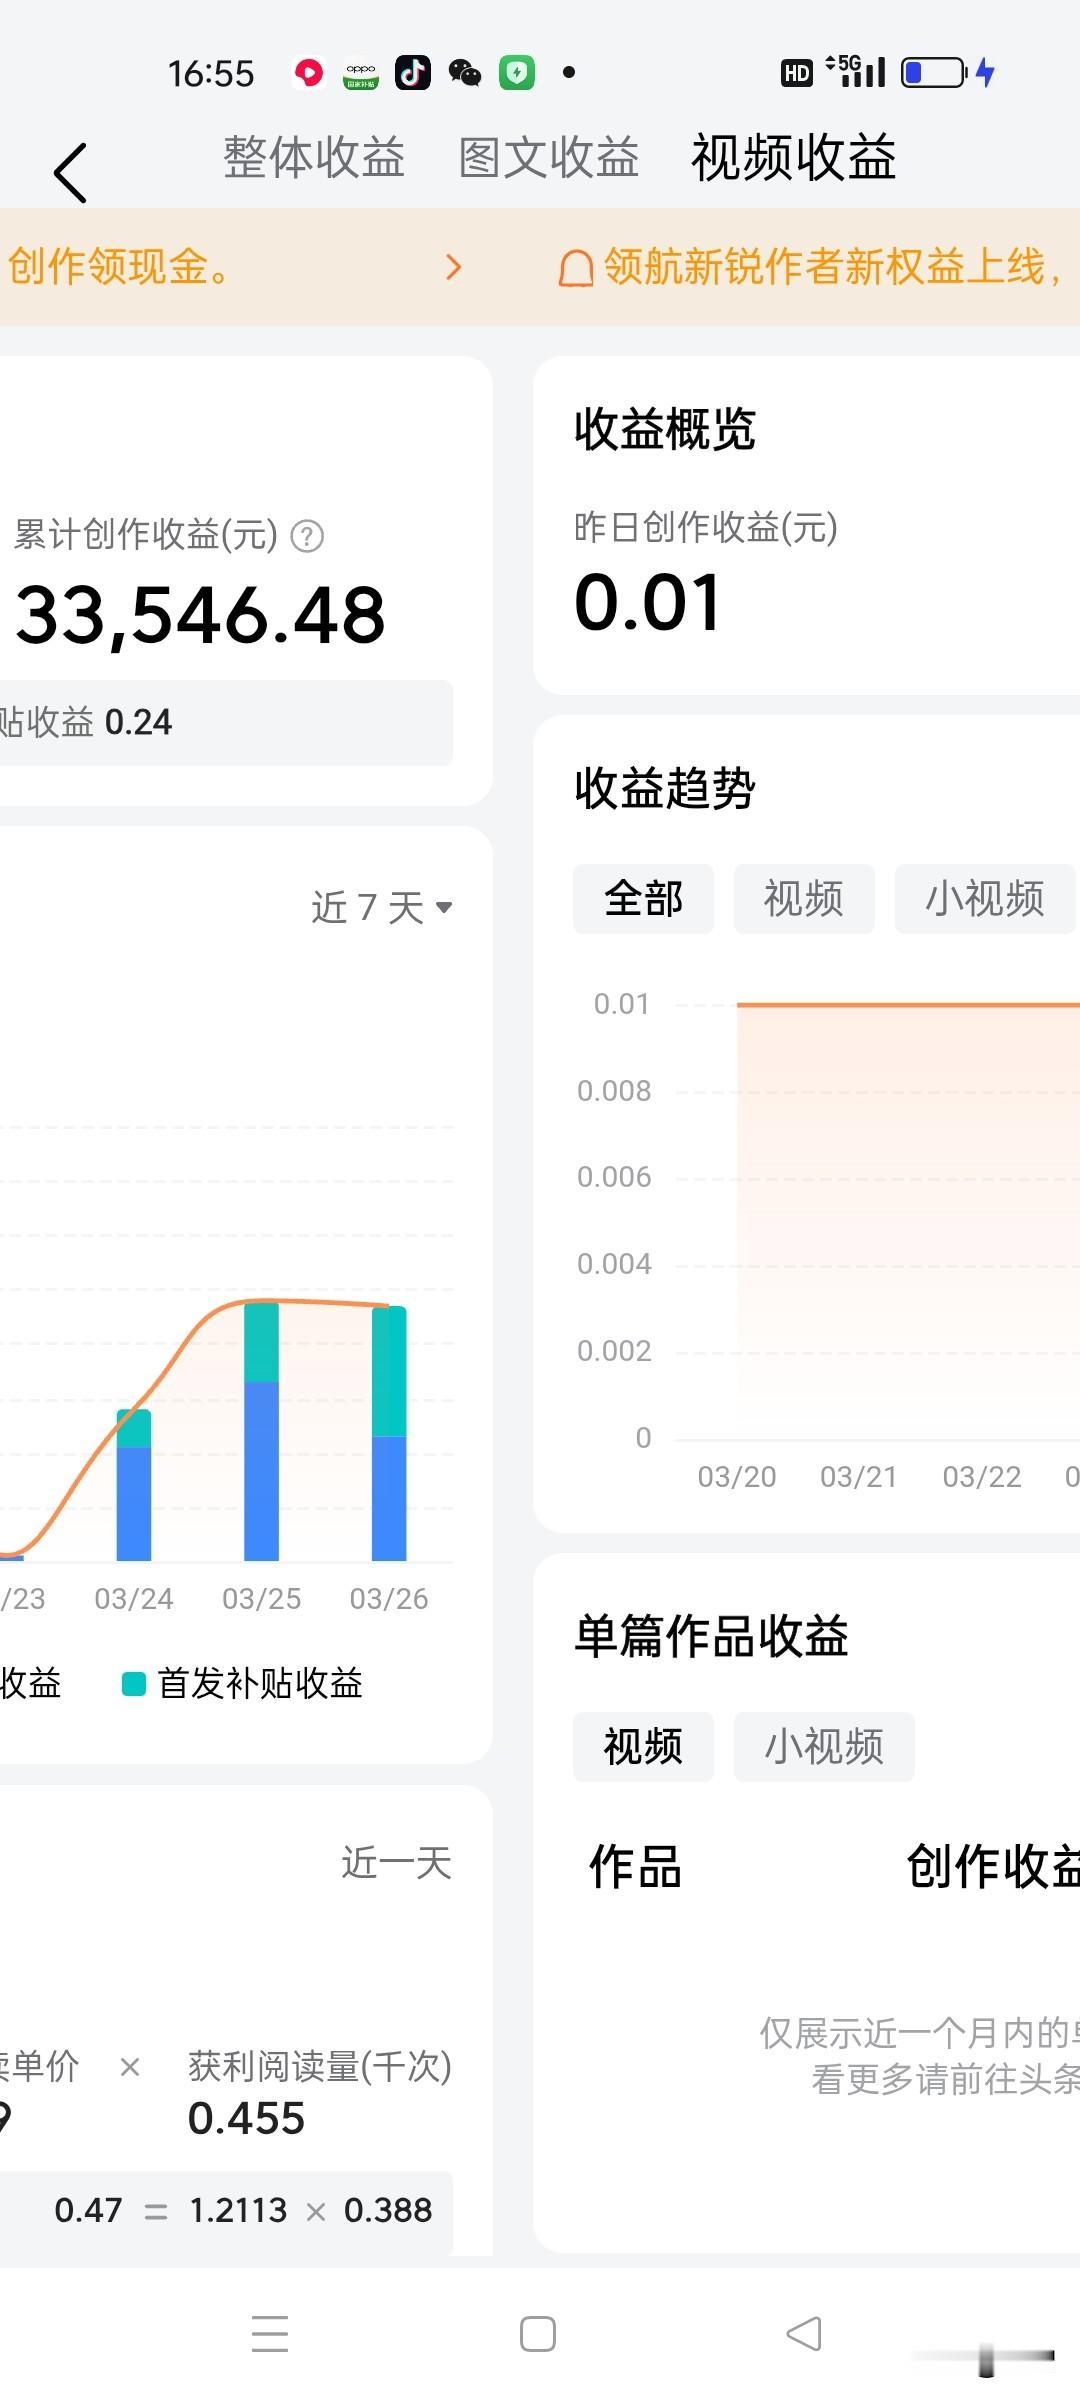Filter trend chart by 视频
1080x2400 pixels.
point(804,899)
